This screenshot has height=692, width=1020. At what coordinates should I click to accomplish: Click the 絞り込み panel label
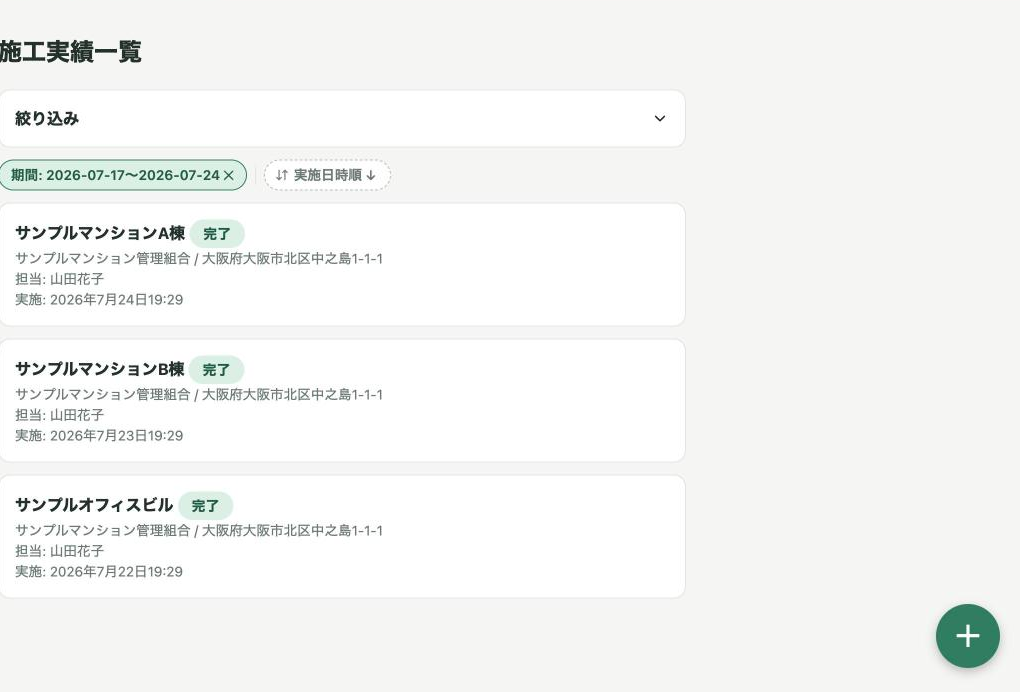tap(47, 118)
